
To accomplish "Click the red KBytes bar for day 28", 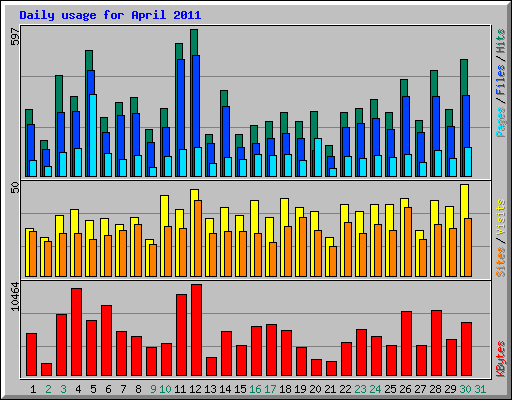I will click(x=436, y=343).
